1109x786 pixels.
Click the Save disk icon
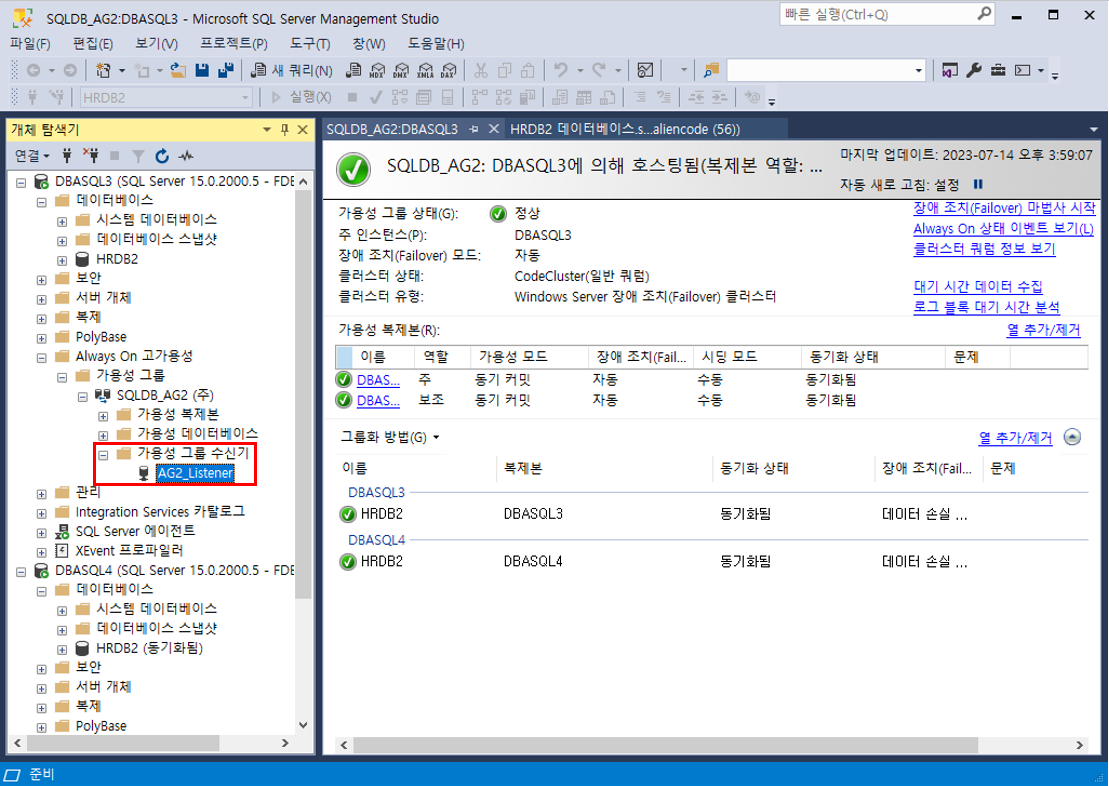coord(202,70)
